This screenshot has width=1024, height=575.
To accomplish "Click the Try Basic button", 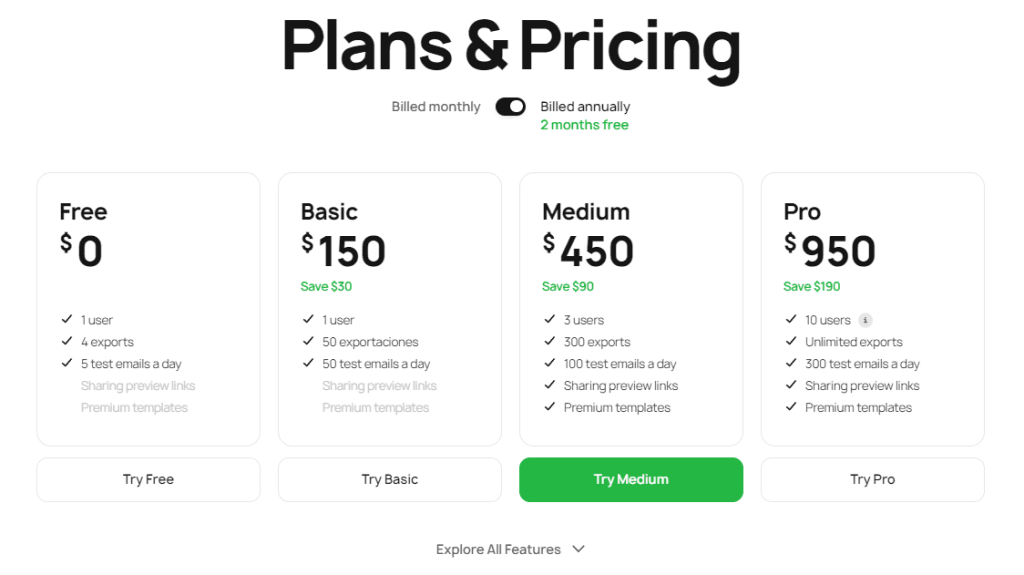I will click(x=390, y=480).
